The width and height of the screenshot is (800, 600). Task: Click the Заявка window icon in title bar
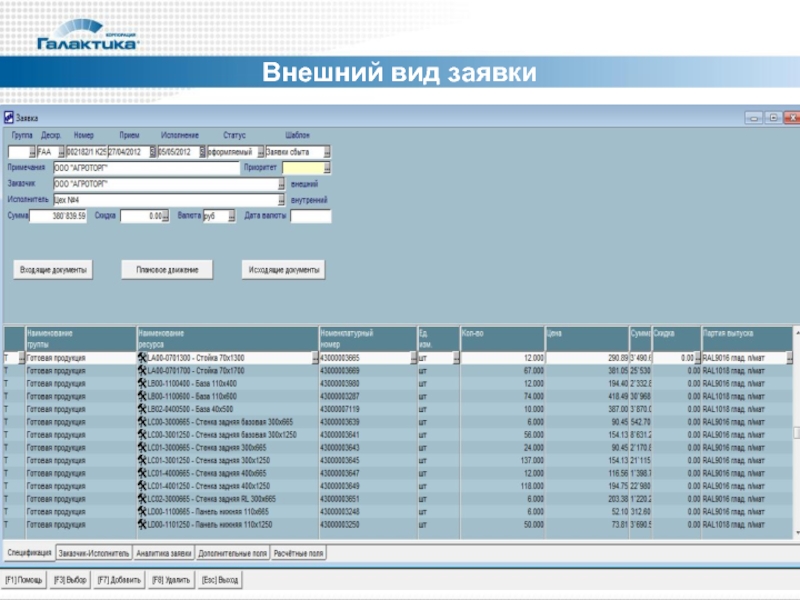coord(8,117)
